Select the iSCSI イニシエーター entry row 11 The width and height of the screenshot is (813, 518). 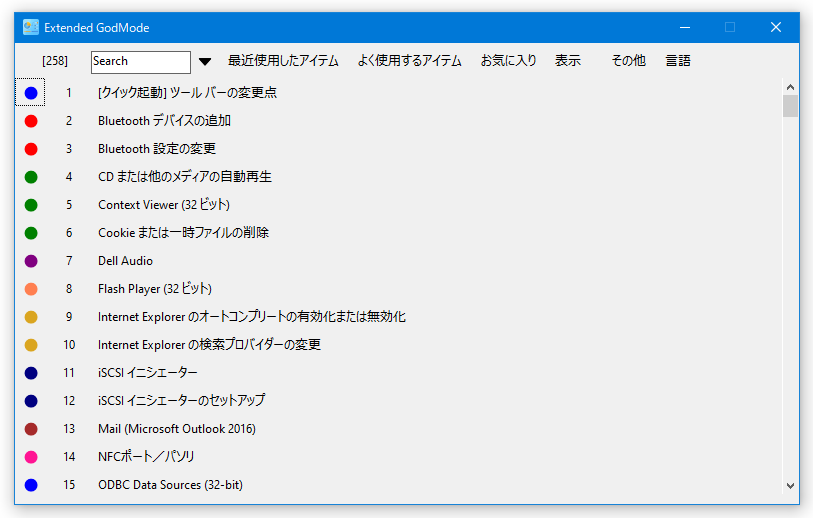tap(148, 373)
